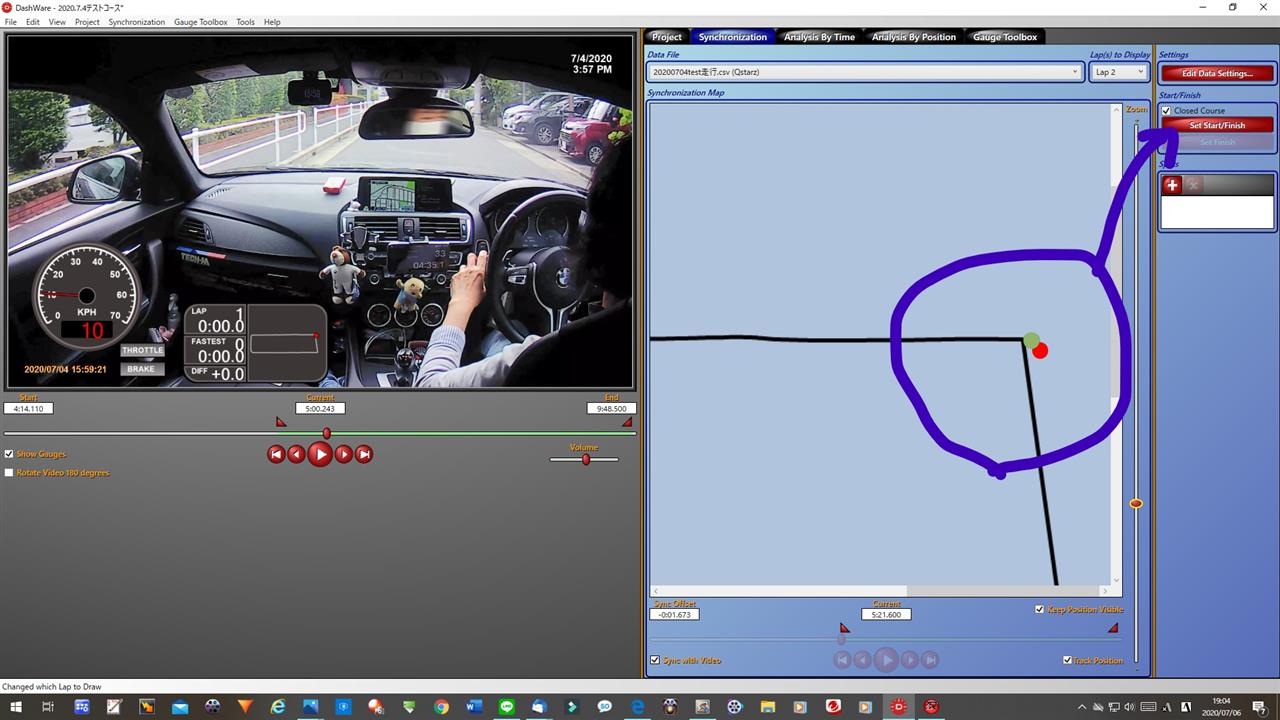Open LINE app from the taskbar
This screenshot has width=1280, height=720.
pos(507,706)
